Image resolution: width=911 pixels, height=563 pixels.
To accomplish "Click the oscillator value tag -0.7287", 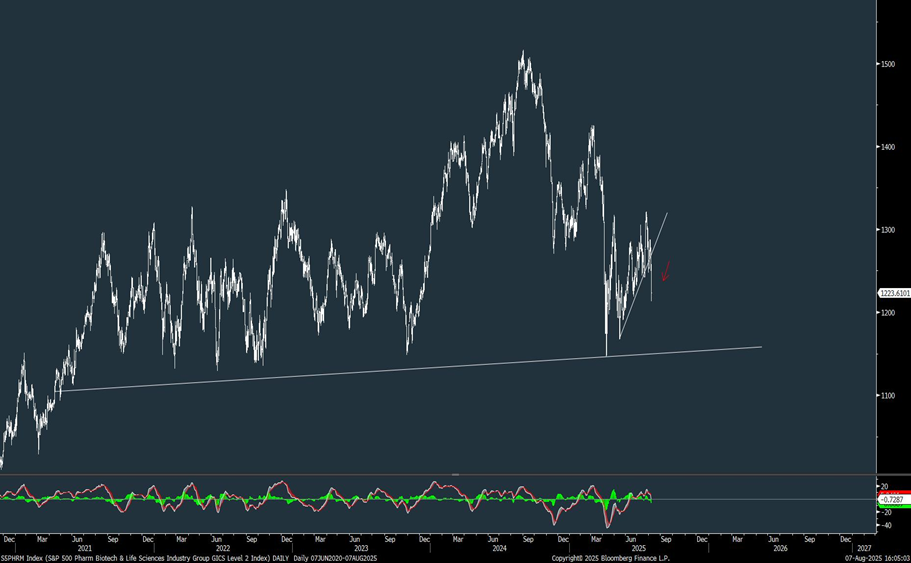I will [892, 498].
